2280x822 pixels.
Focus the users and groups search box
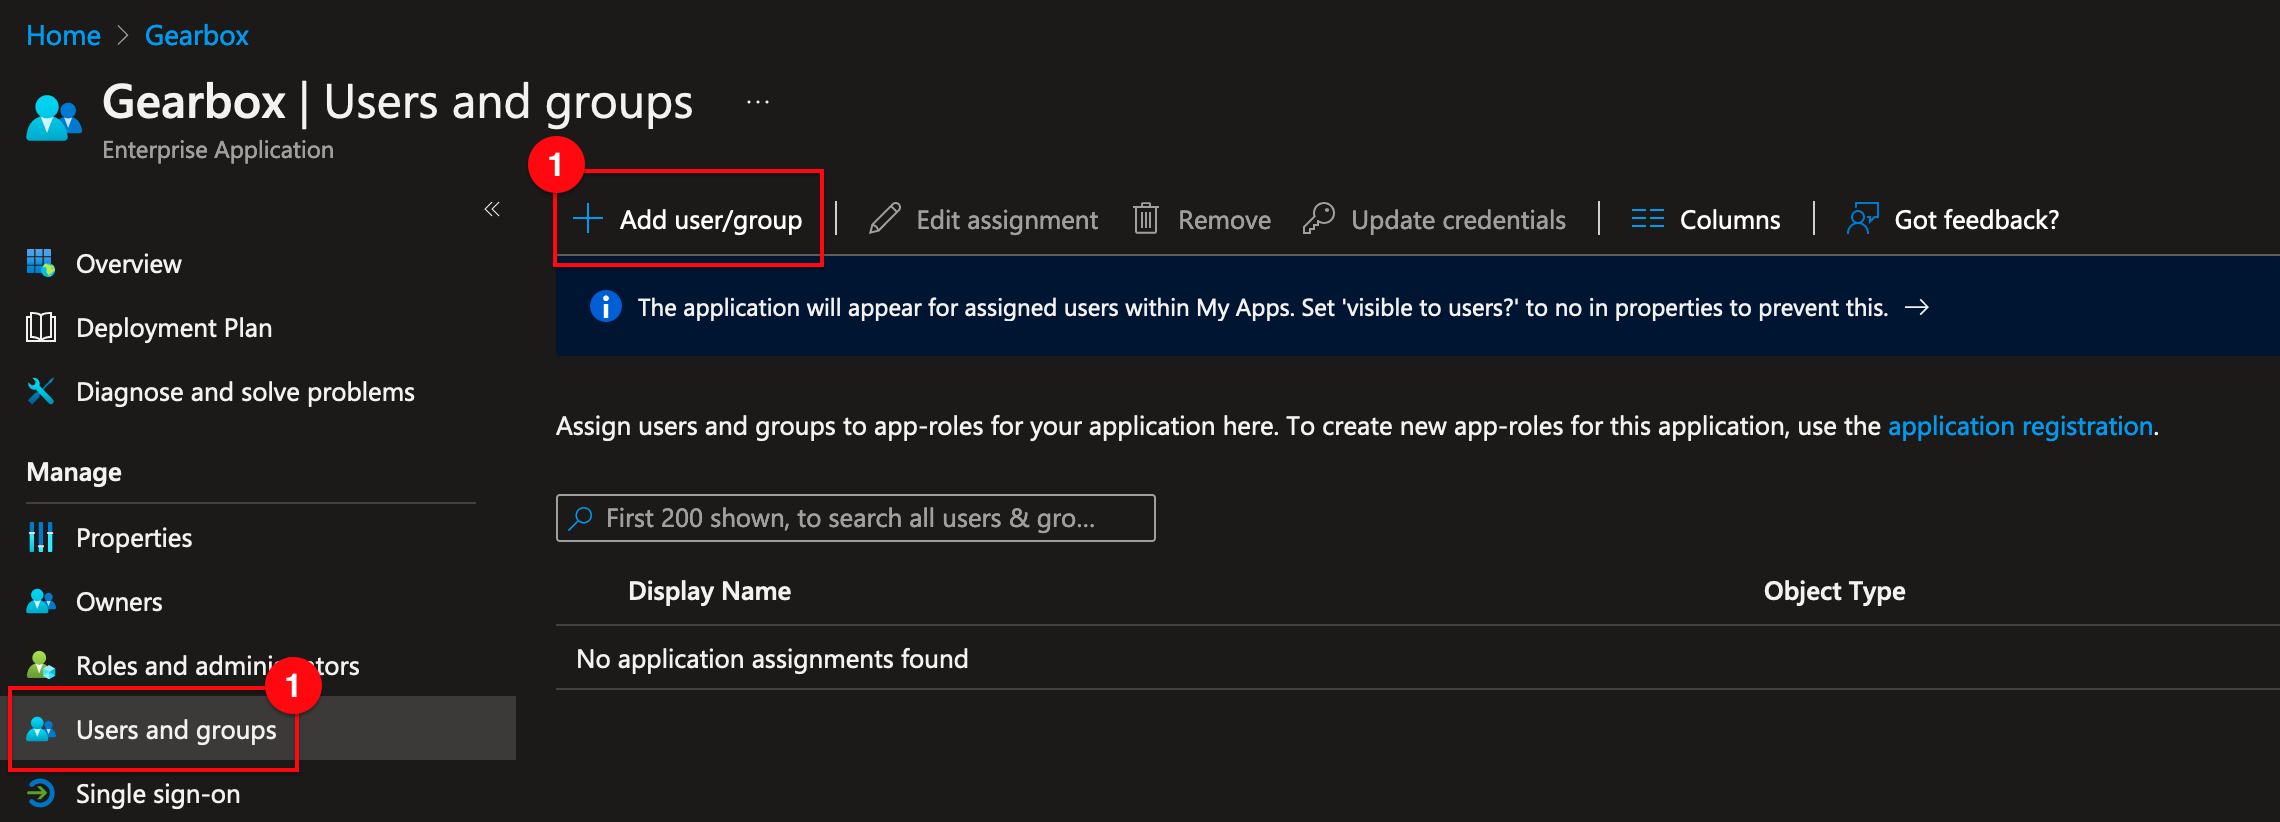tap(856, 518)
